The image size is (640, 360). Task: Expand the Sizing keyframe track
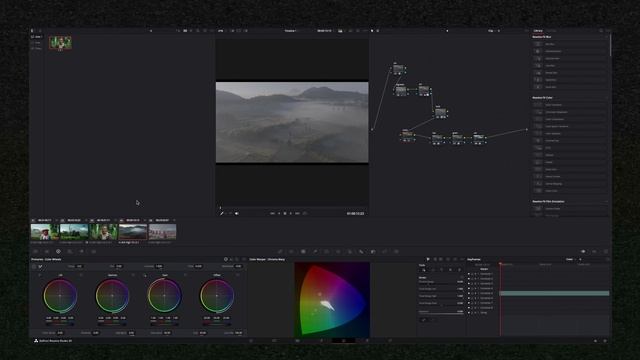coord(478,313)
